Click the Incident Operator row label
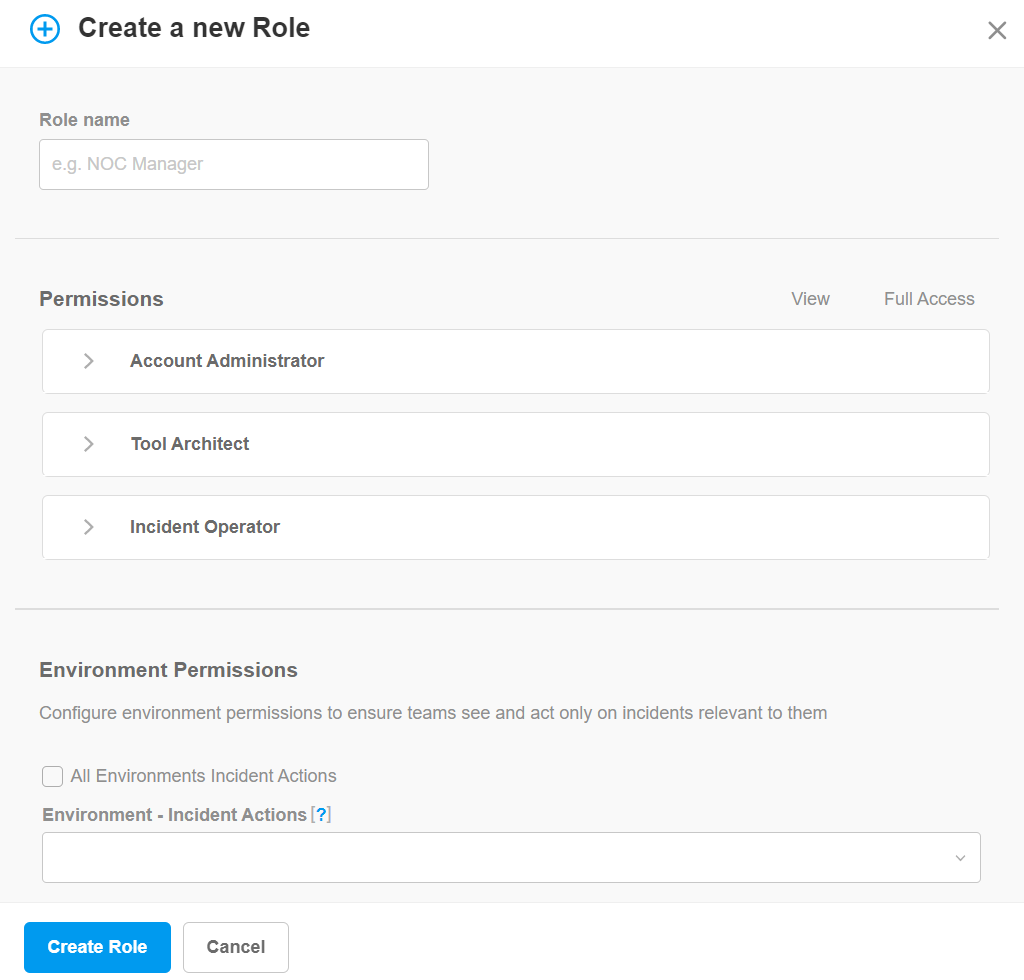The height and width of the screenshot is (980, 1024). coord(204,527)
